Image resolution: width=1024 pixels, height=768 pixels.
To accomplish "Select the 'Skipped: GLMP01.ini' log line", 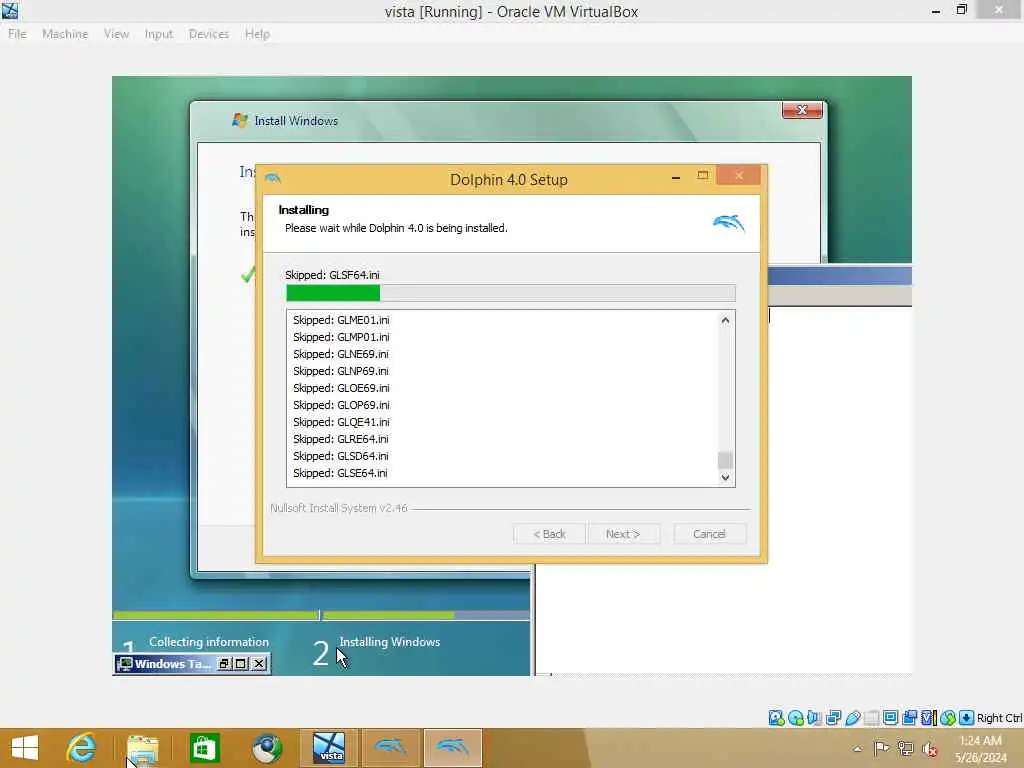I will click(x=341, y=337).
